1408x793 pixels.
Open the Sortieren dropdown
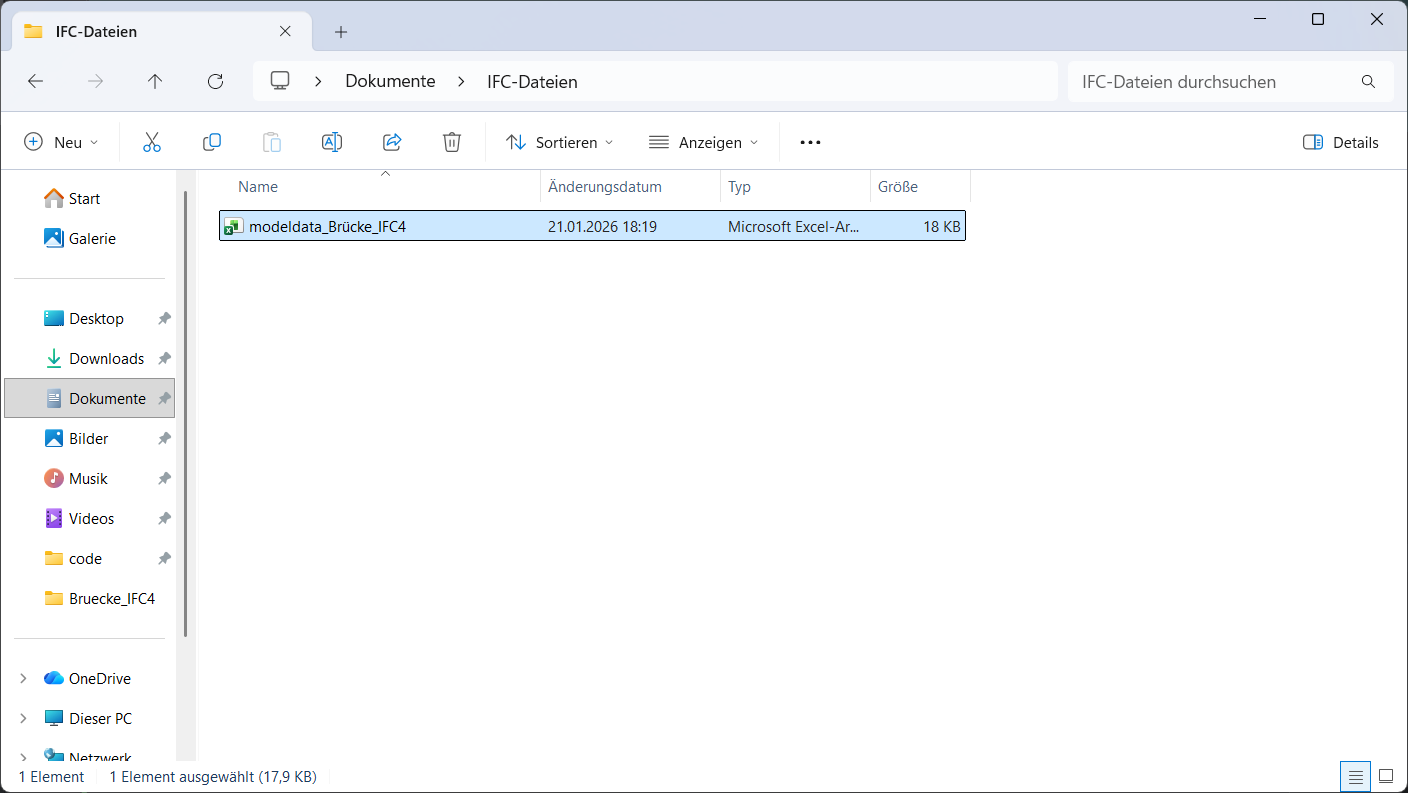559,142
